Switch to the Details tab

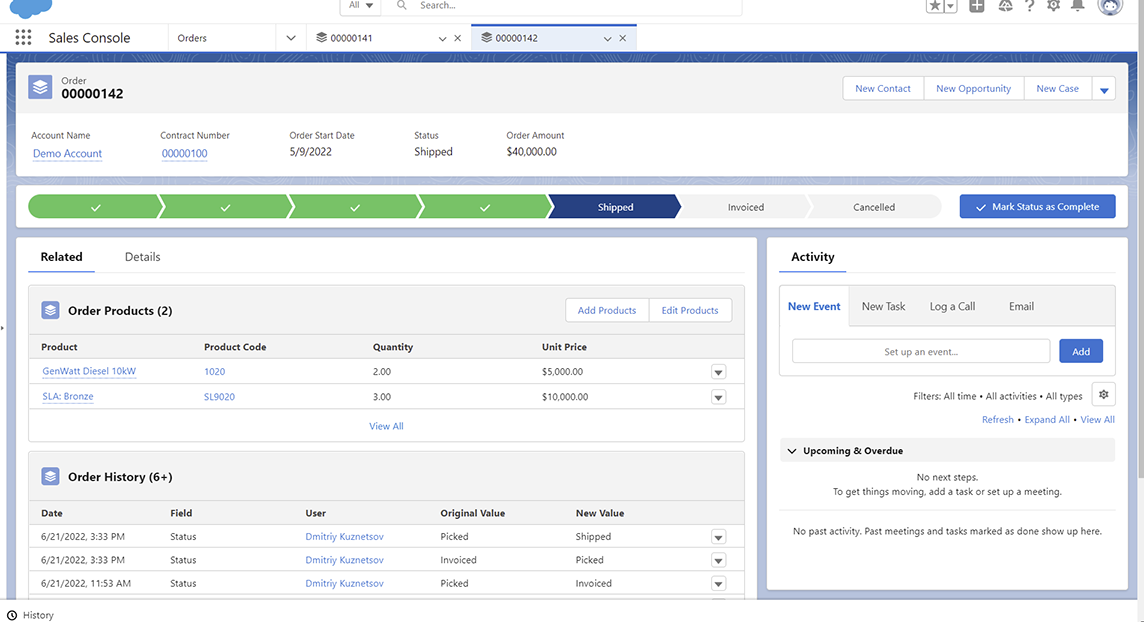[x=142, y=257]
